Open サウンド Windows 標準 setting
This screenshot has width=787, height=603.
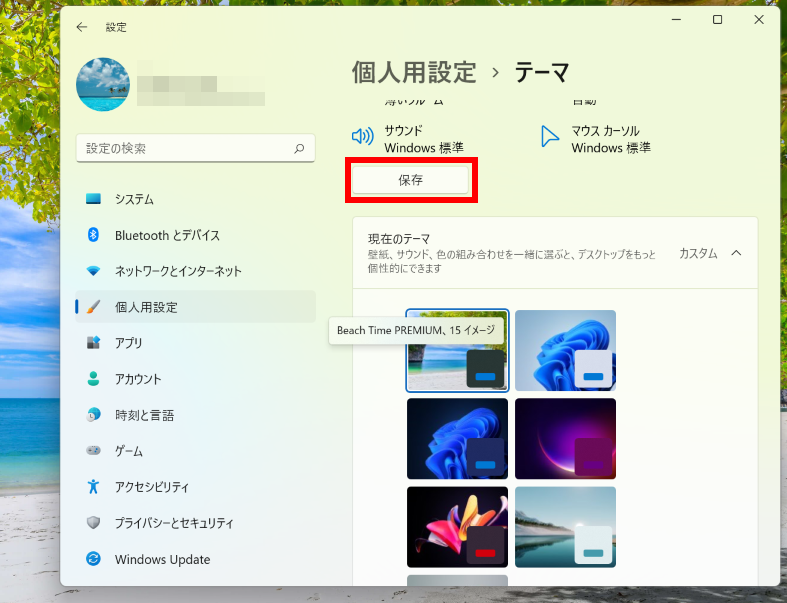pyautogui.click(x=408, y=139)
